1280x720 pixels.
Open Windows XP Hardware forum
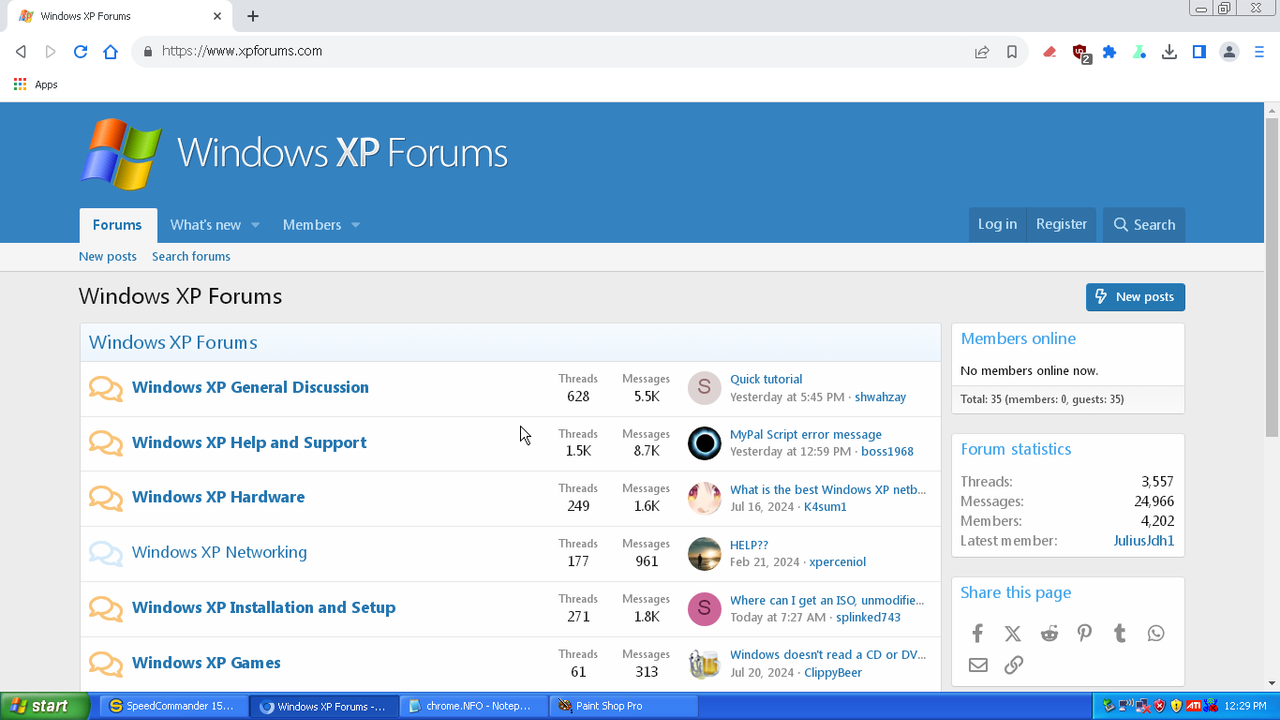click(x=218, y=497)
